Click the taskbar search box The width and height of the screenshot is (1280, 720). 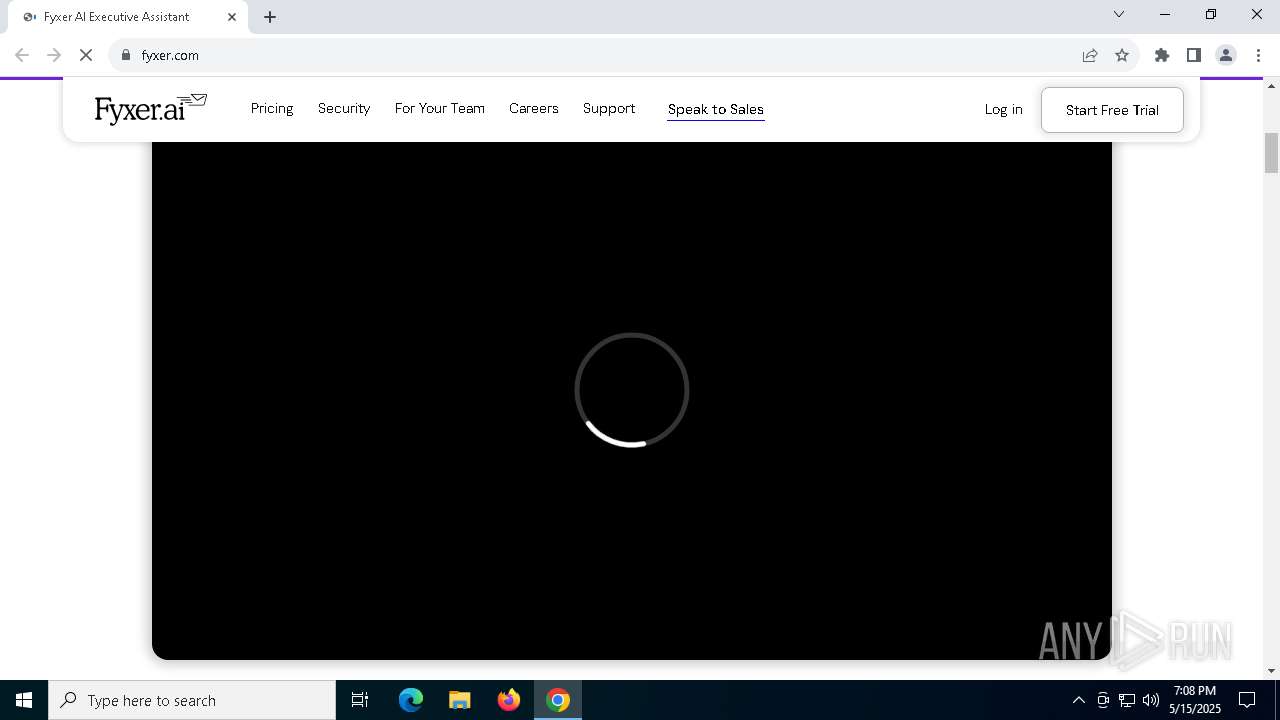pos(192,700)
